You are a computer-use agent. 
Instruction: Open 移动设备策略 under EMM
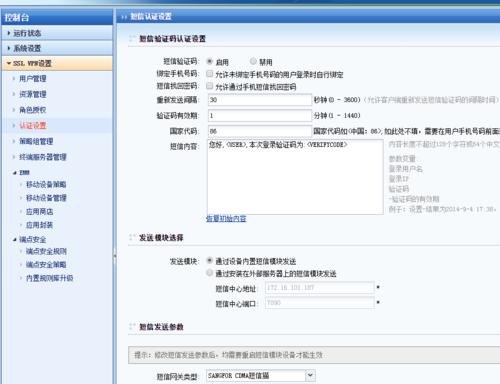pos(46,185)
